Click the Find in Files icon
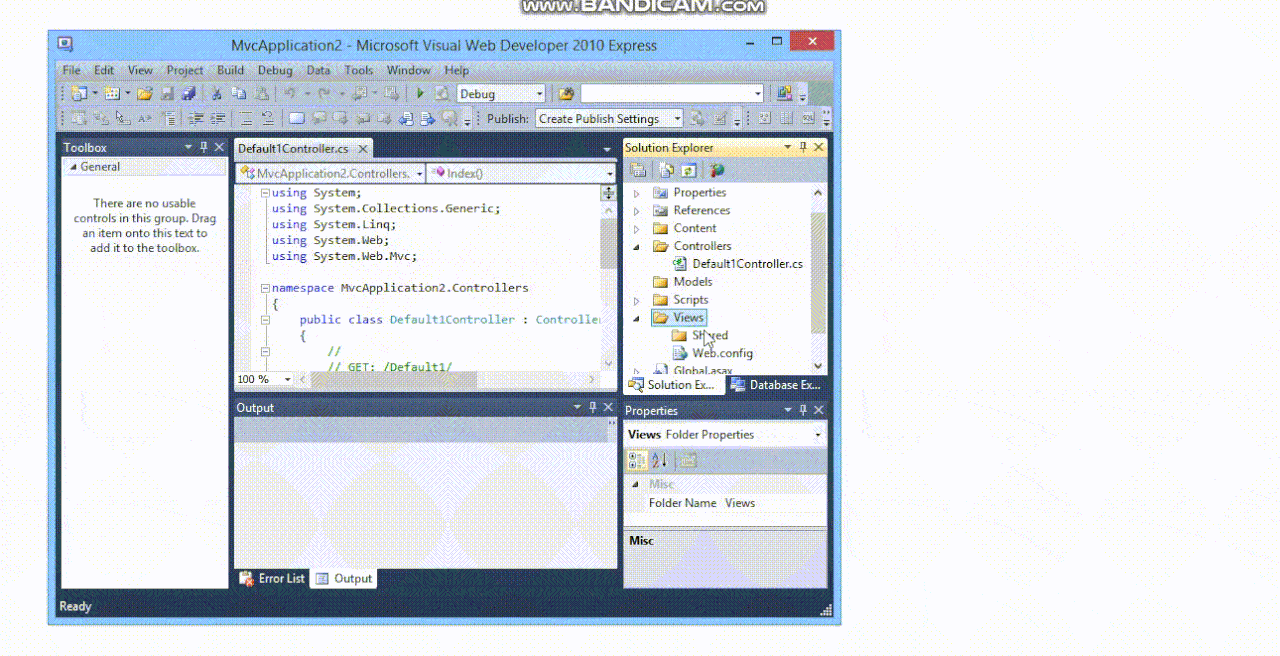The image size is (1280, 656). pyautogui.click(x=567, y=93)
